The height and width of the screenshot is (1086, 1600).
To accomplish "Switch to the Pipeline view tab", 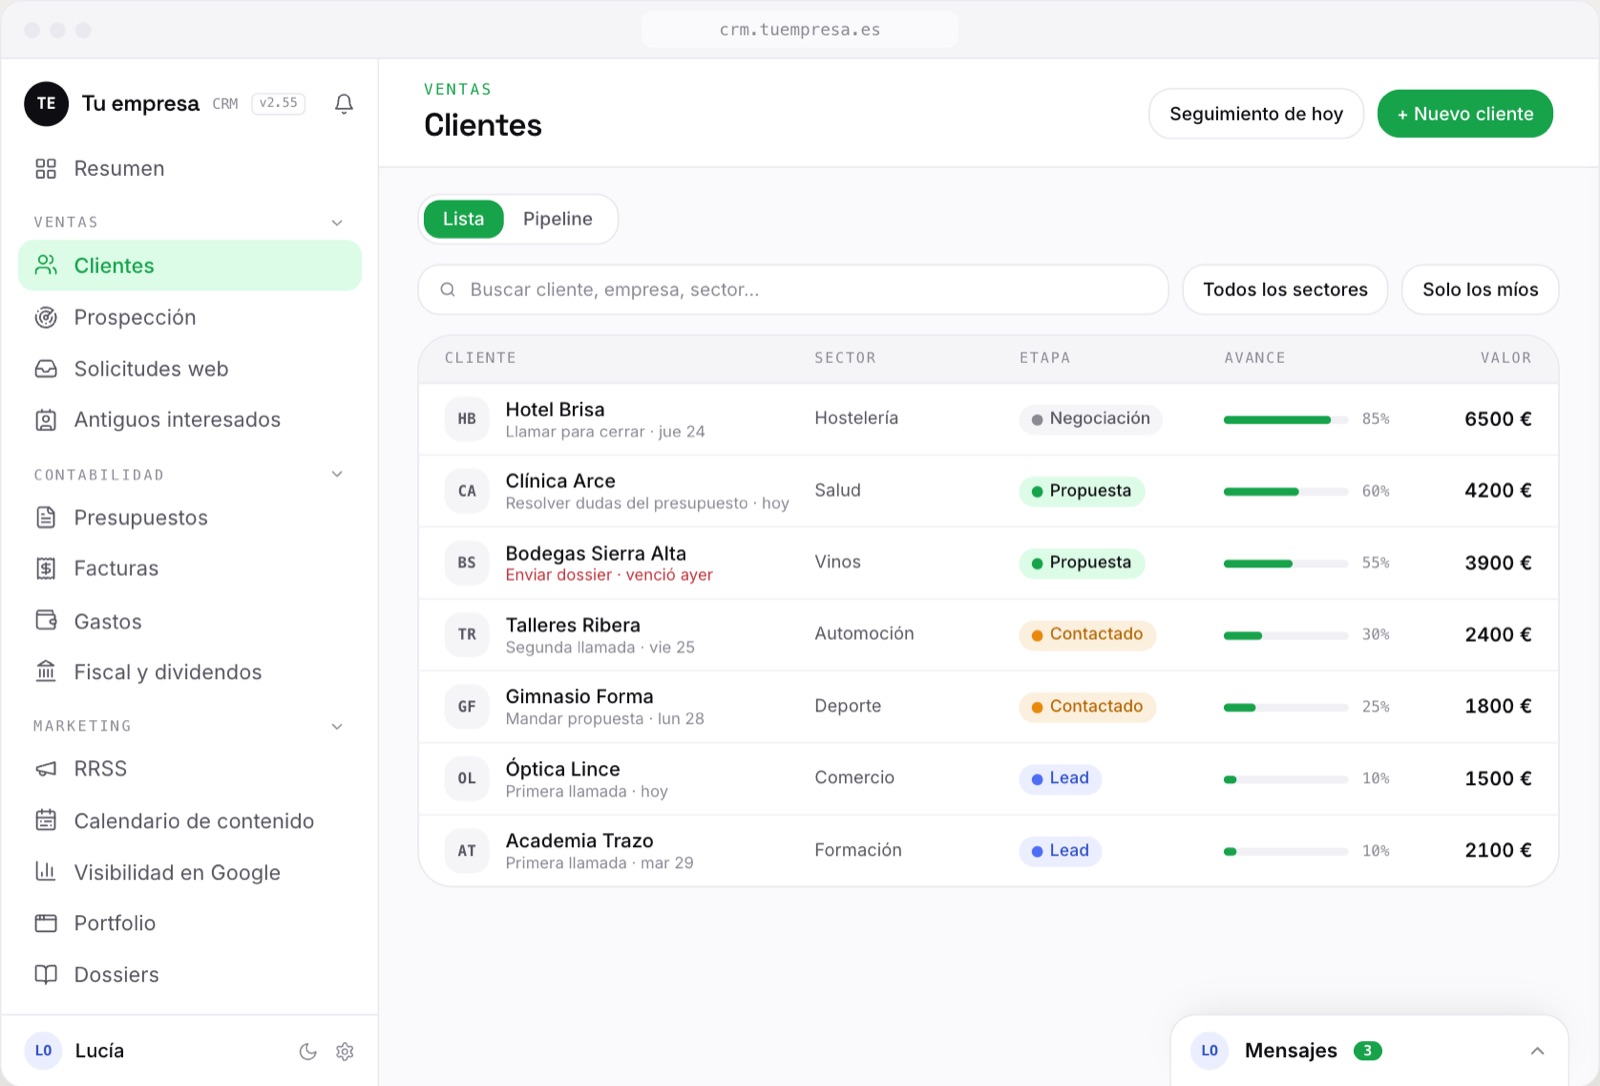I will pos(558,219).
